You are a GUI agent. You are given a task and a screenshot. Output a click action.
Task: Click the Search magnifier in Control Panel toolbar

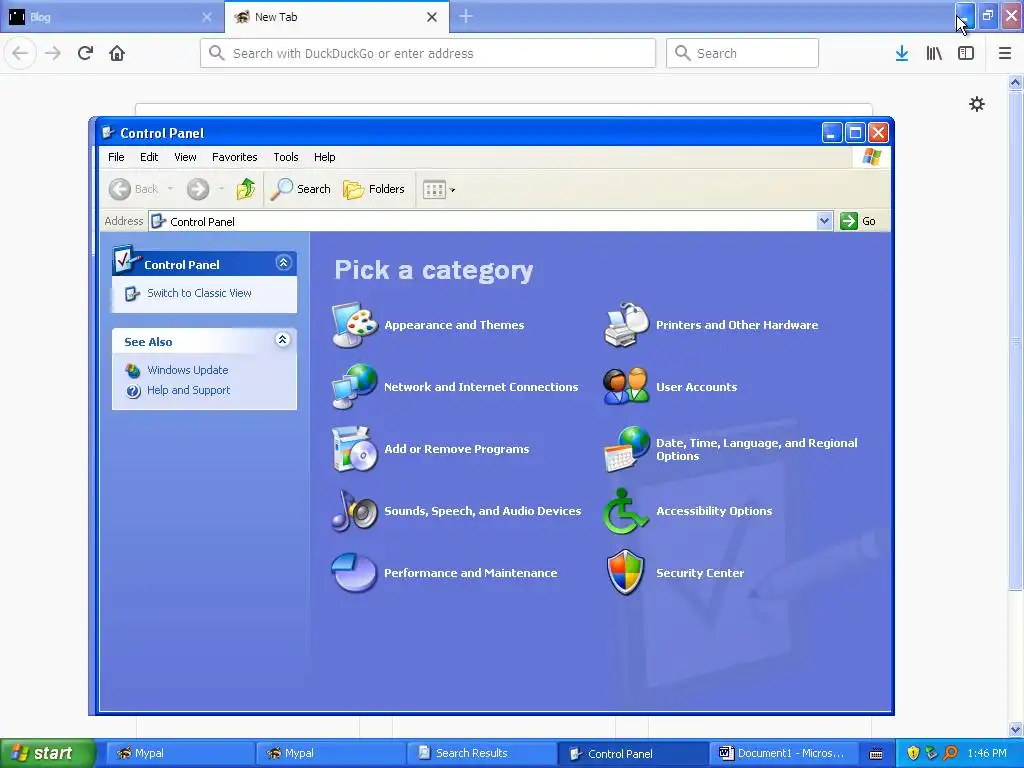click(301, 189)
